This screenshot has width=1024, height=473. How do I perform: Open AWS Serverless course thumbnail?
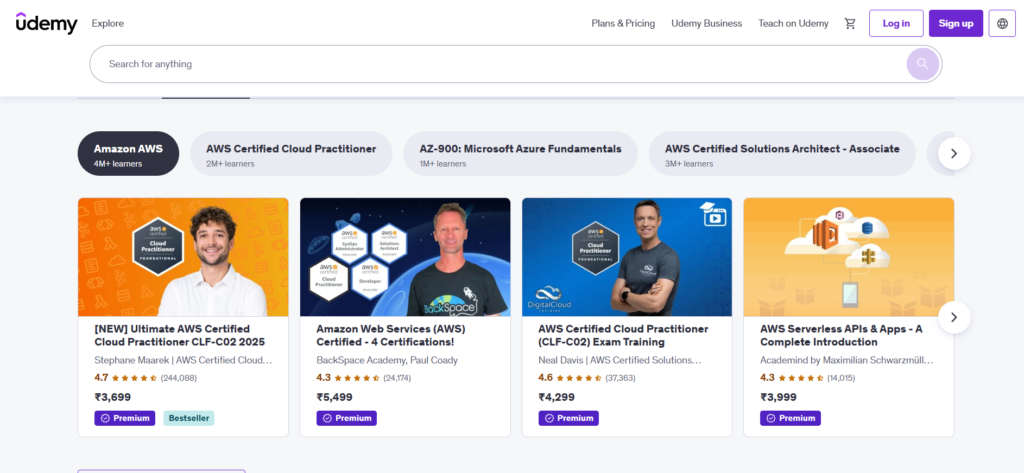coord(849,257)
